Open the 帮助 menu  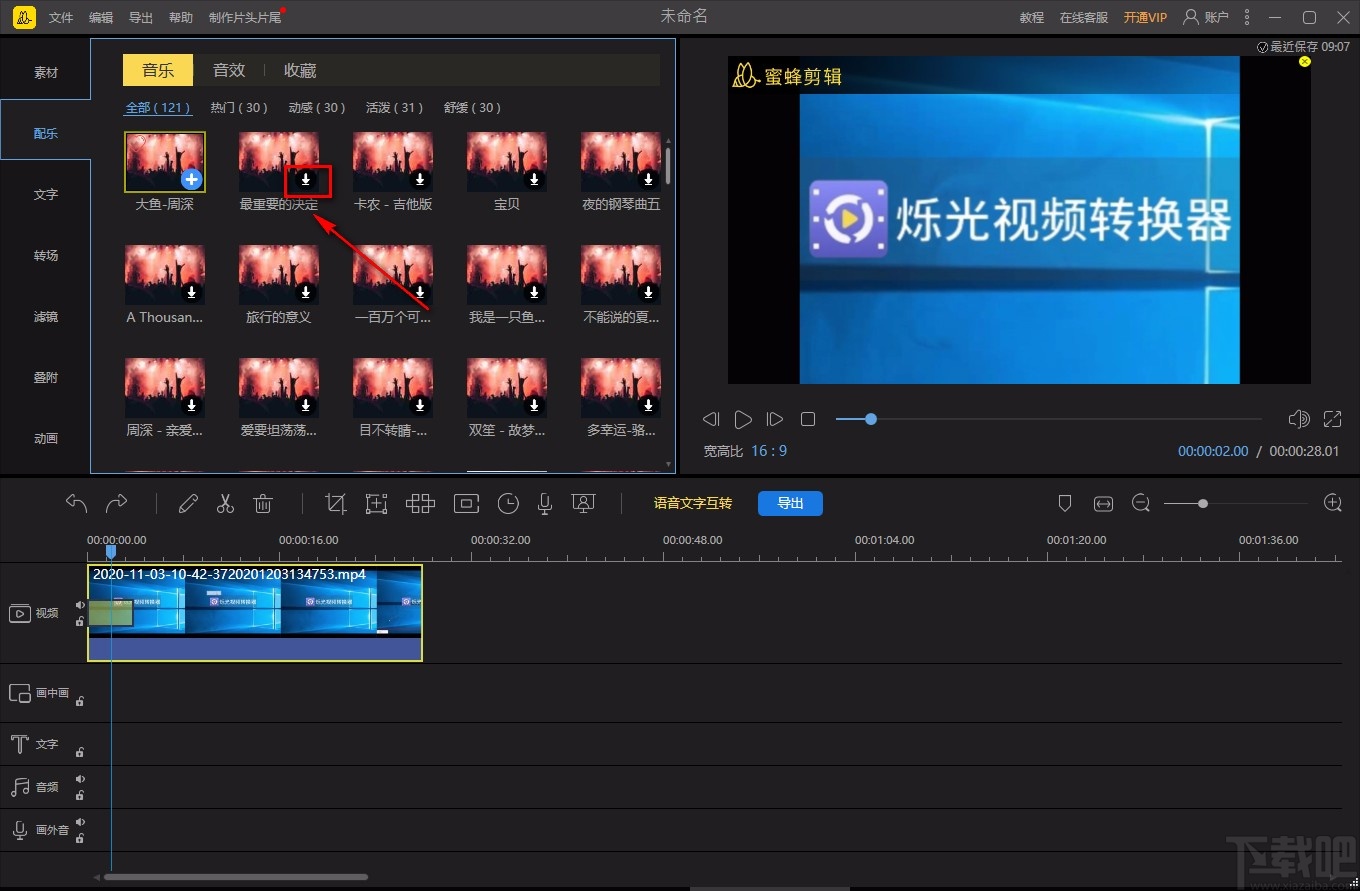pos(181,18)
